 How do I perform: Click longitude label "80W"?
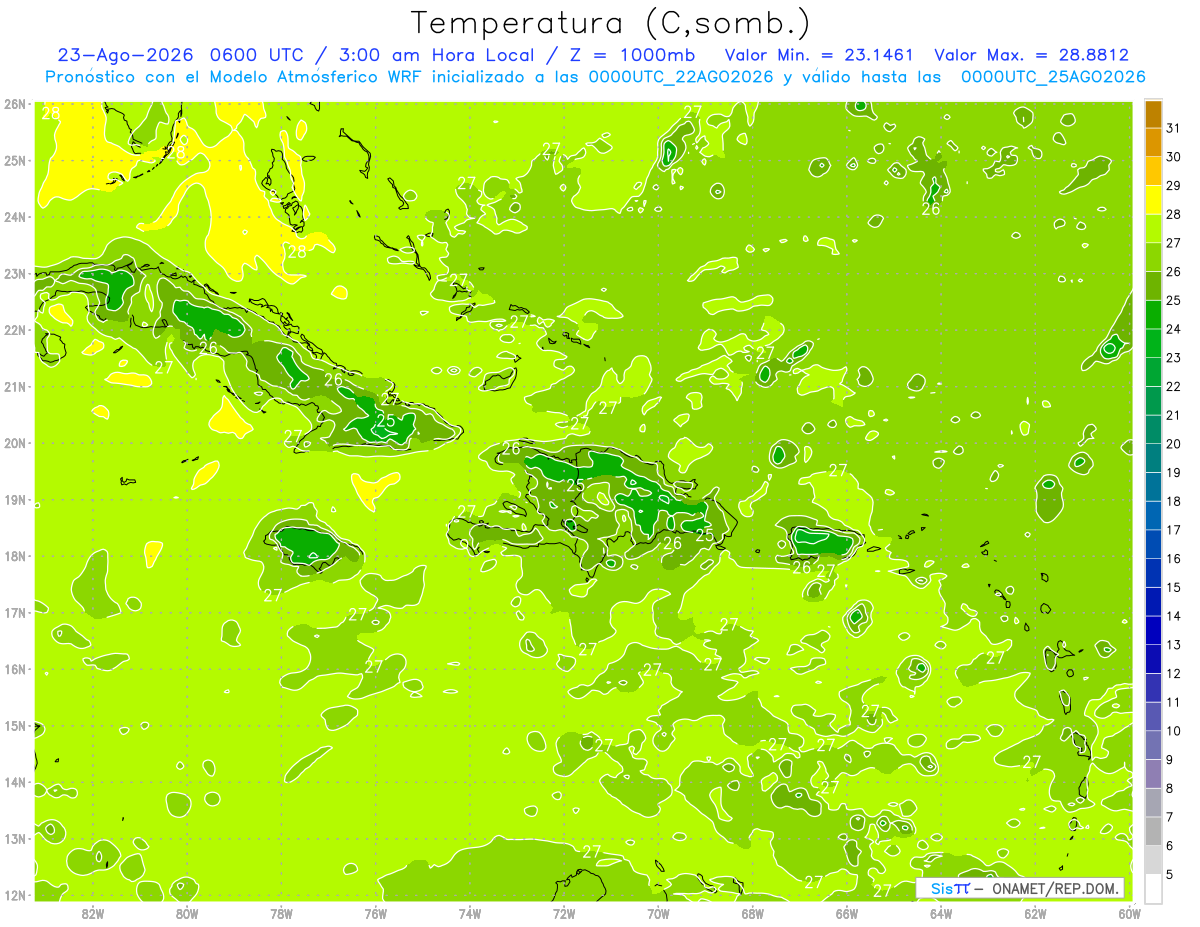187,913
